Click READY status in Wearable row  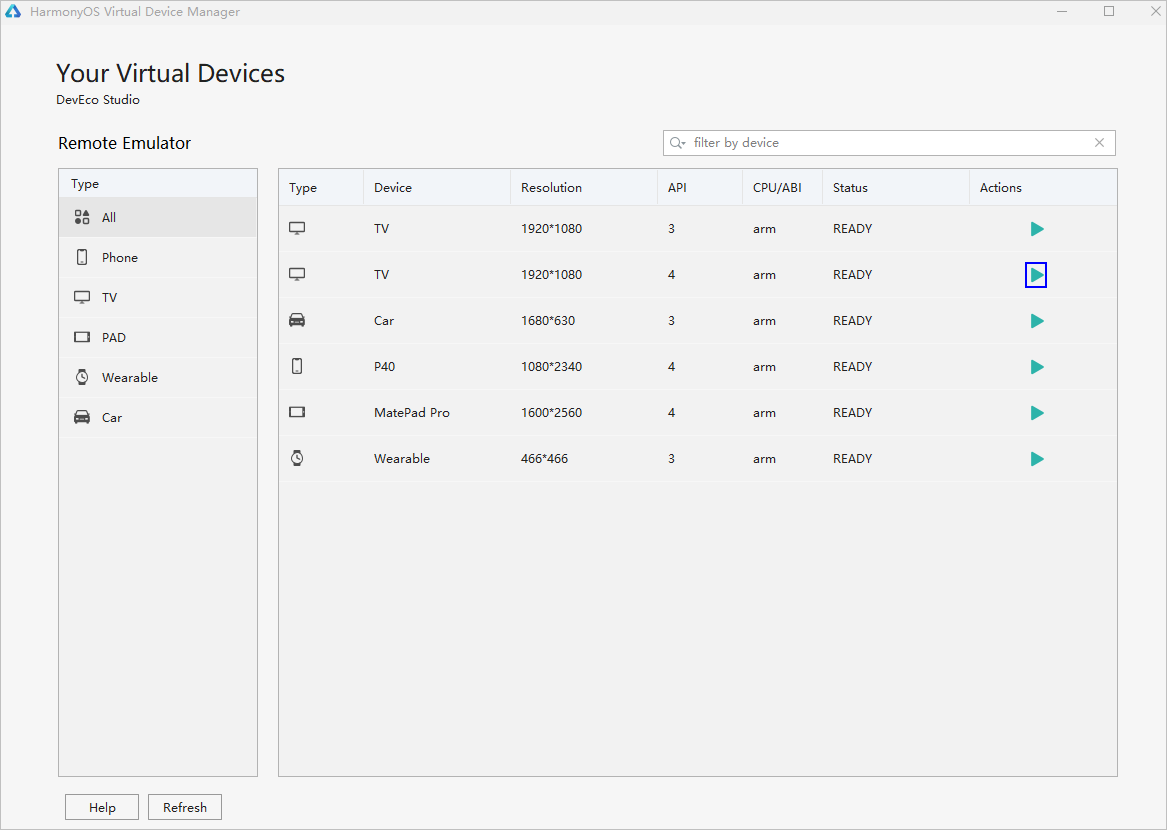[852, 459]
